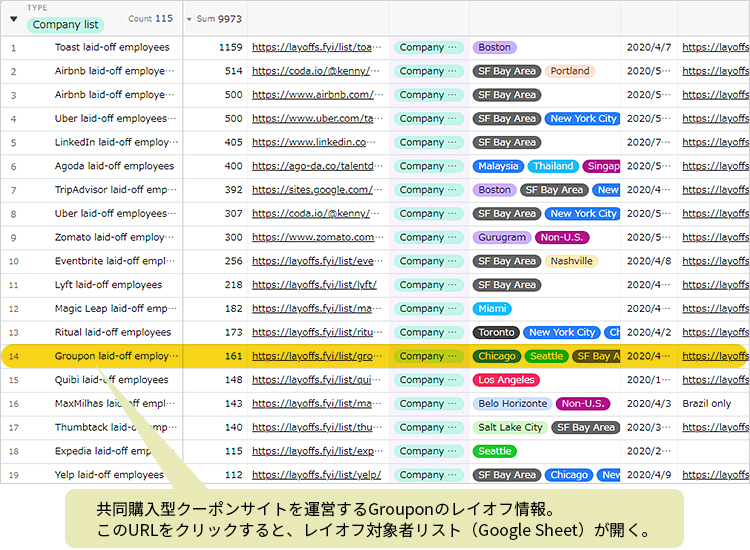
Task: Select the Agoda laid-off employees cell
Action: point(114,166)
